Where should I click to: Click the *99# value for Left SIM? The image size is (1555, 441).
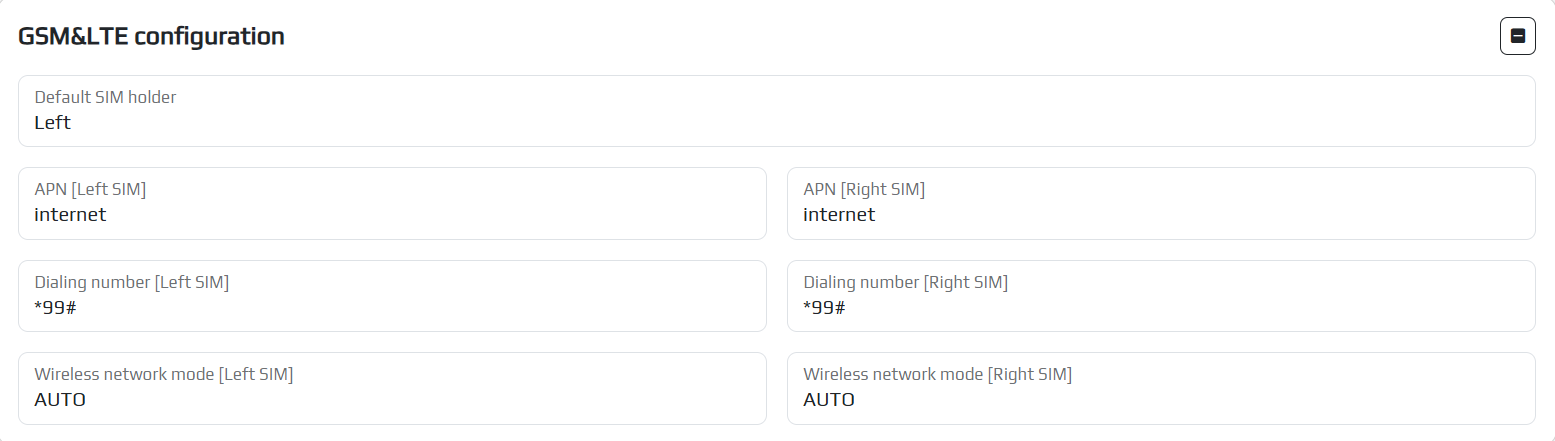[55, 308]
